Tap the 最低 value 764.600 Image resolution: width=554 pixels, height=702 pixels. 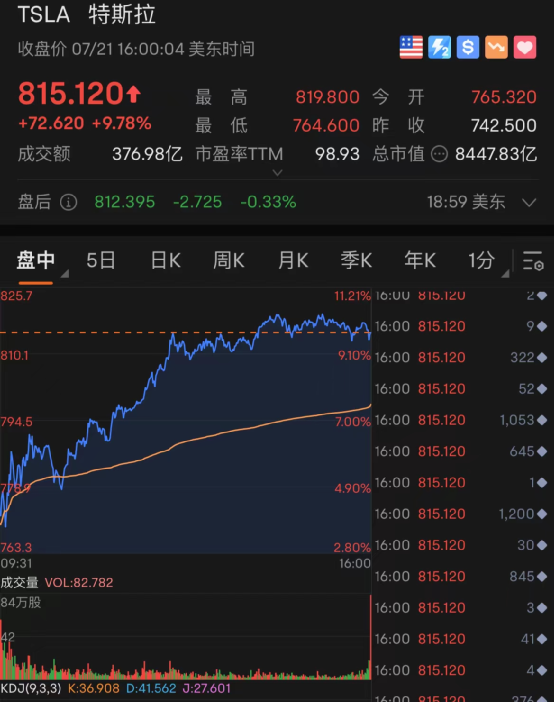326,126
